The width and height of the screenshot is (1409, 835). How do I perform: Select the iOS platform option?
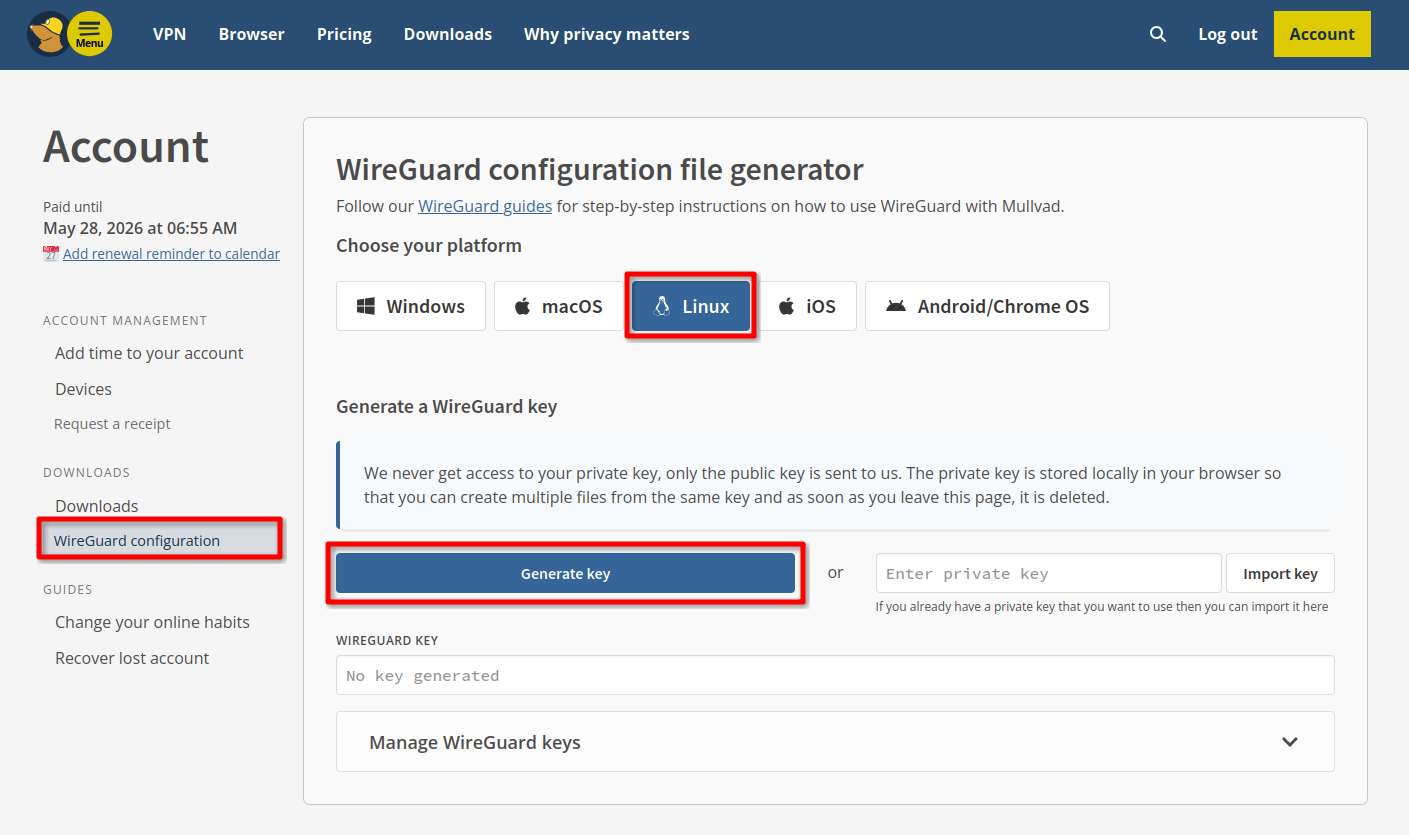(x=807, y=306)
